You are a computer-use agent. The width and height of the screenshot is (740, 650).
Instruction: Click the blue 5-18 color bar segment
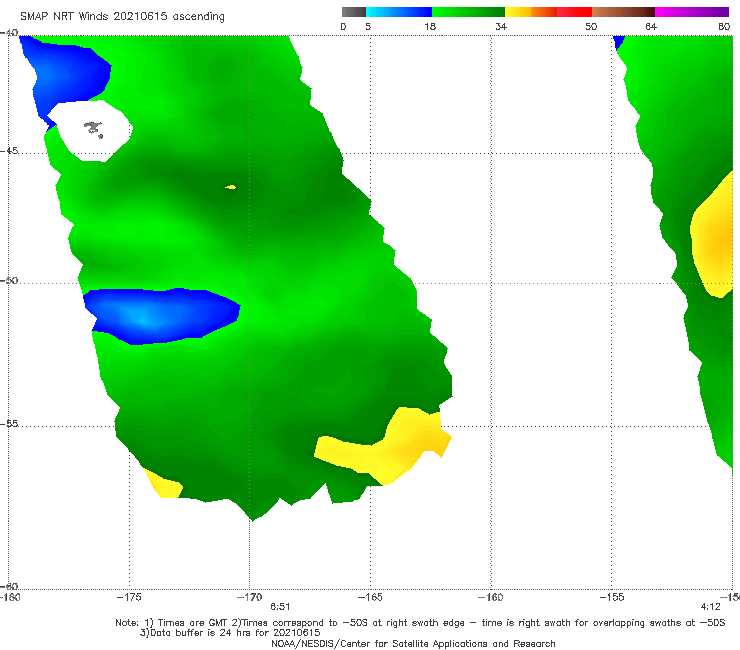click(399, 12)
